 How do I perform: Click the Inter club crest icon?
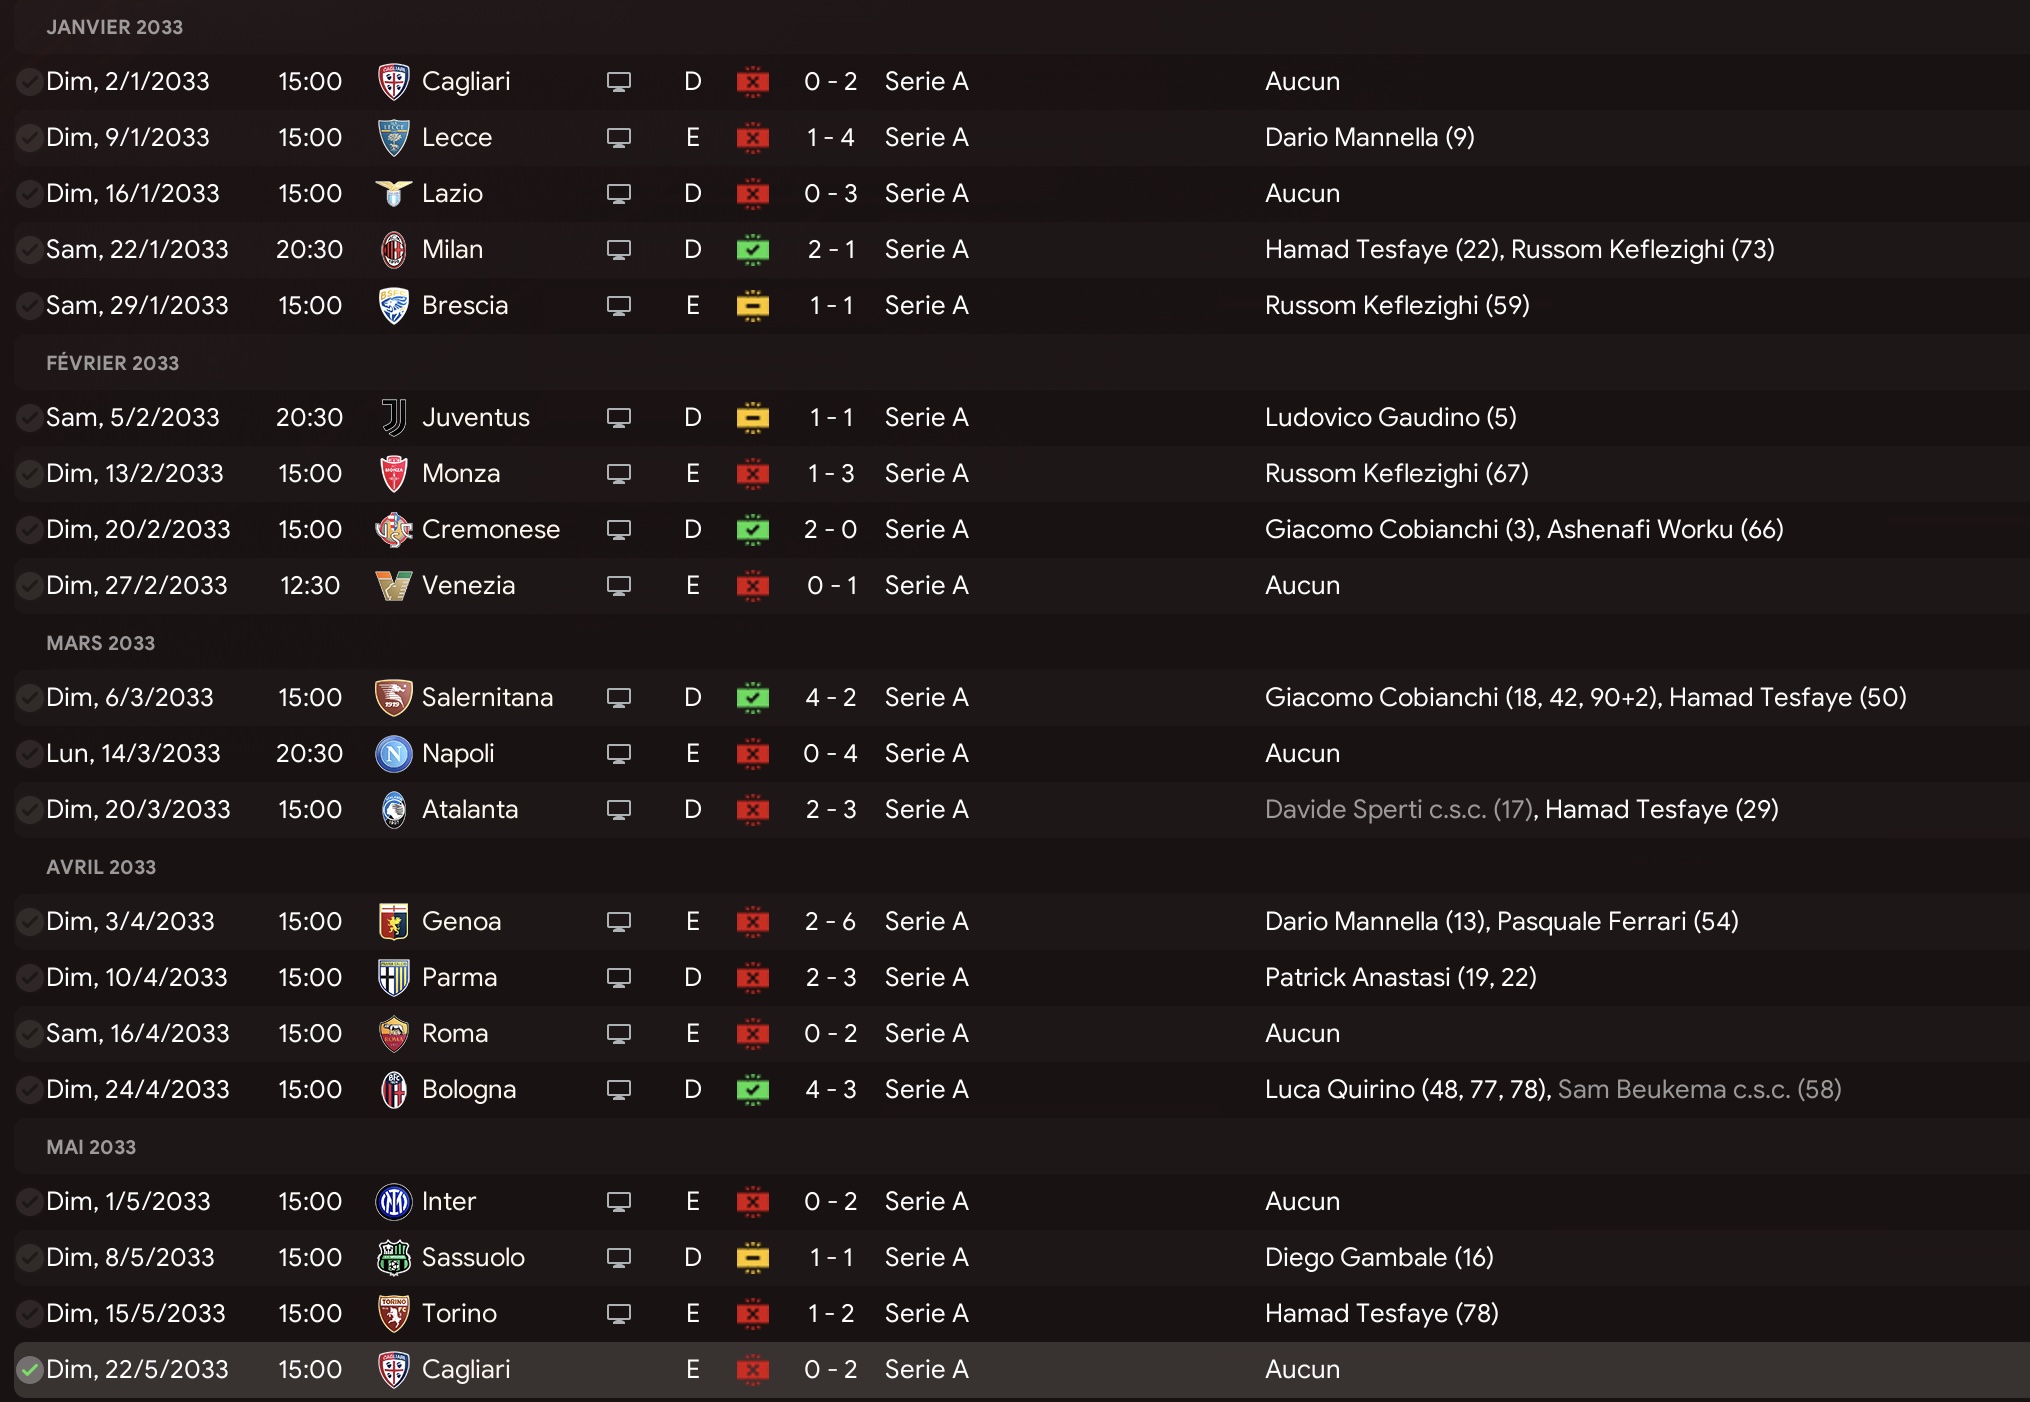point(394,1201)
